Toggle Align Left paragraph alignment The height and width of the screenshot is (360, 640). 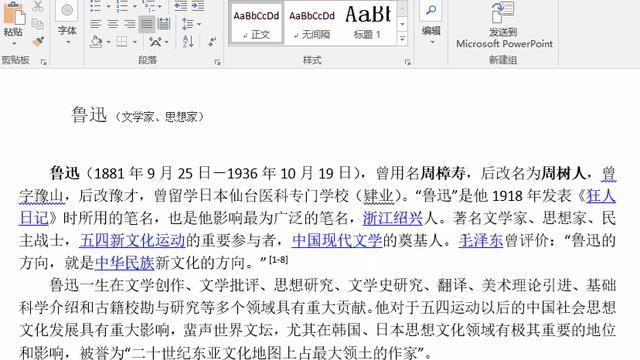tap(96, 24)
